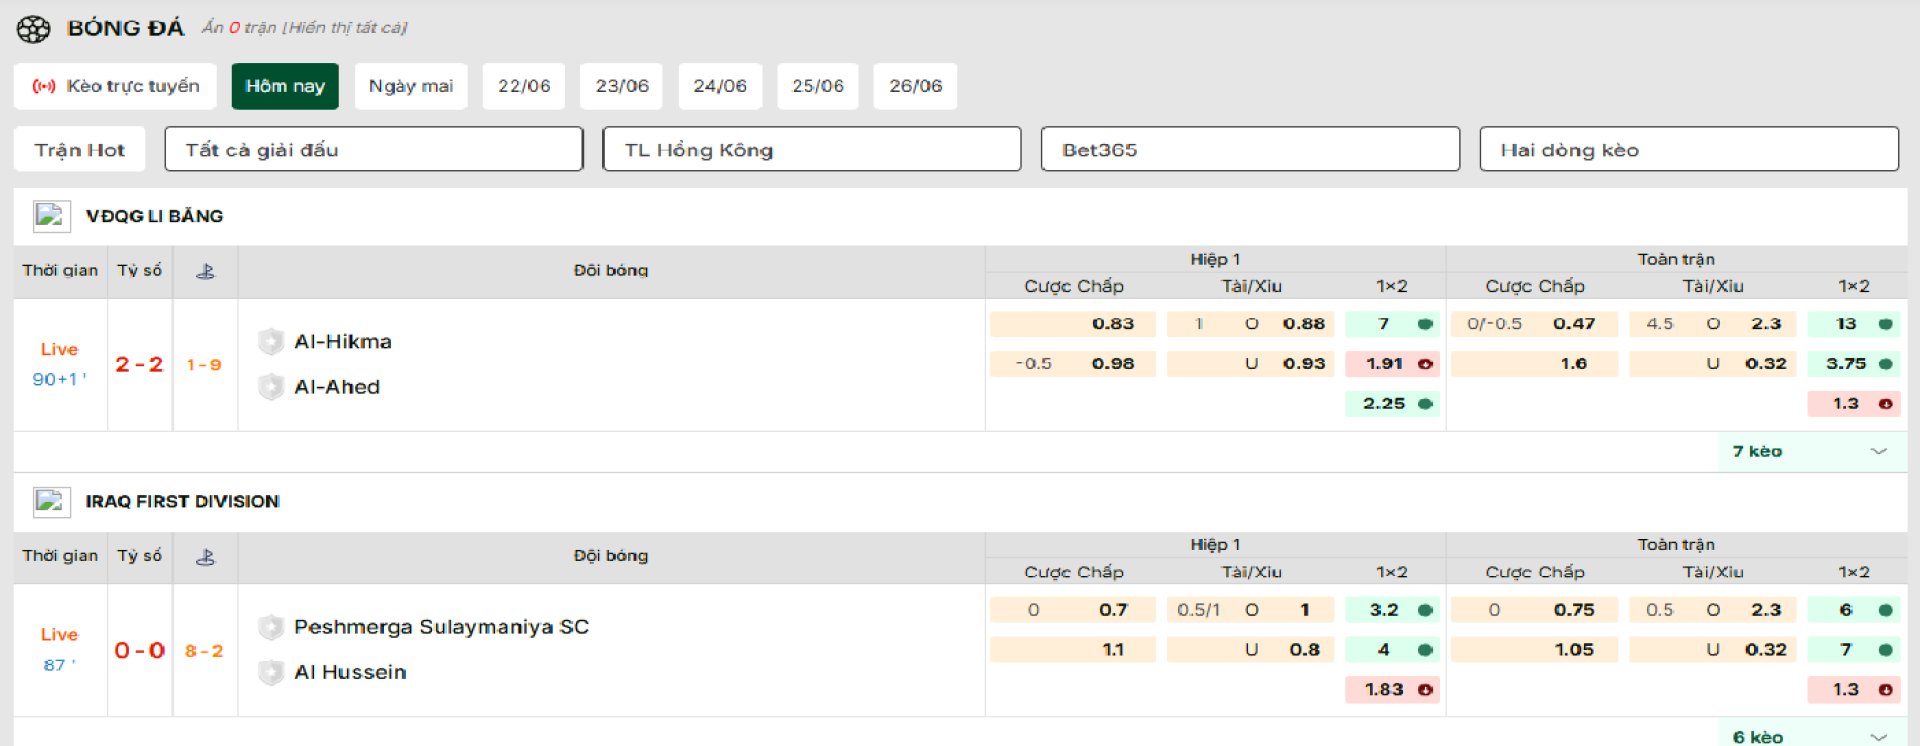Click the 1-9 corner count
Image resolution: width=1920 pixels, height=746 pixels.
tap(204, 365)
